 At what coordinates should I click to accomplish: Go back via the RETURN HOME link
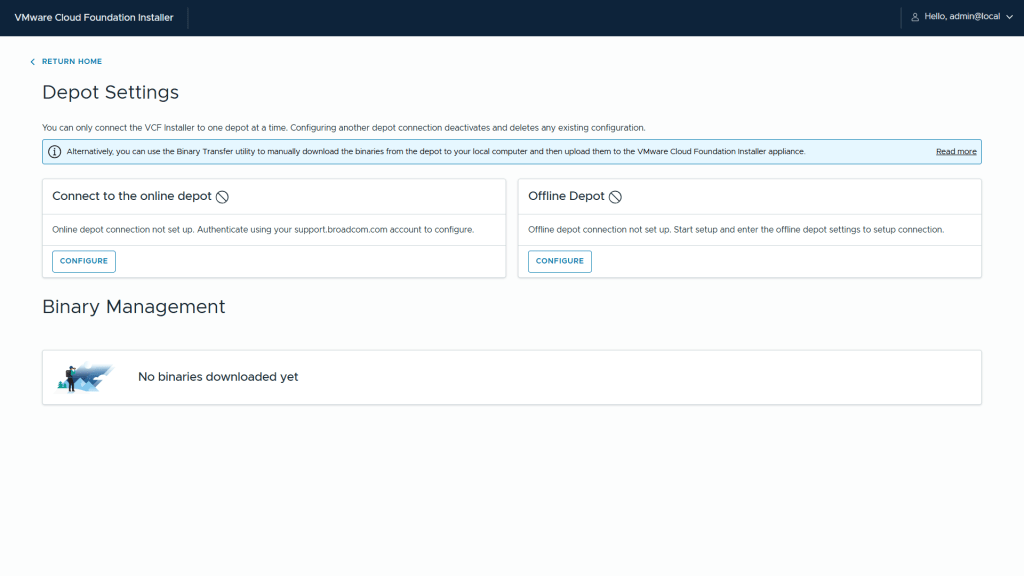(71, 62)
